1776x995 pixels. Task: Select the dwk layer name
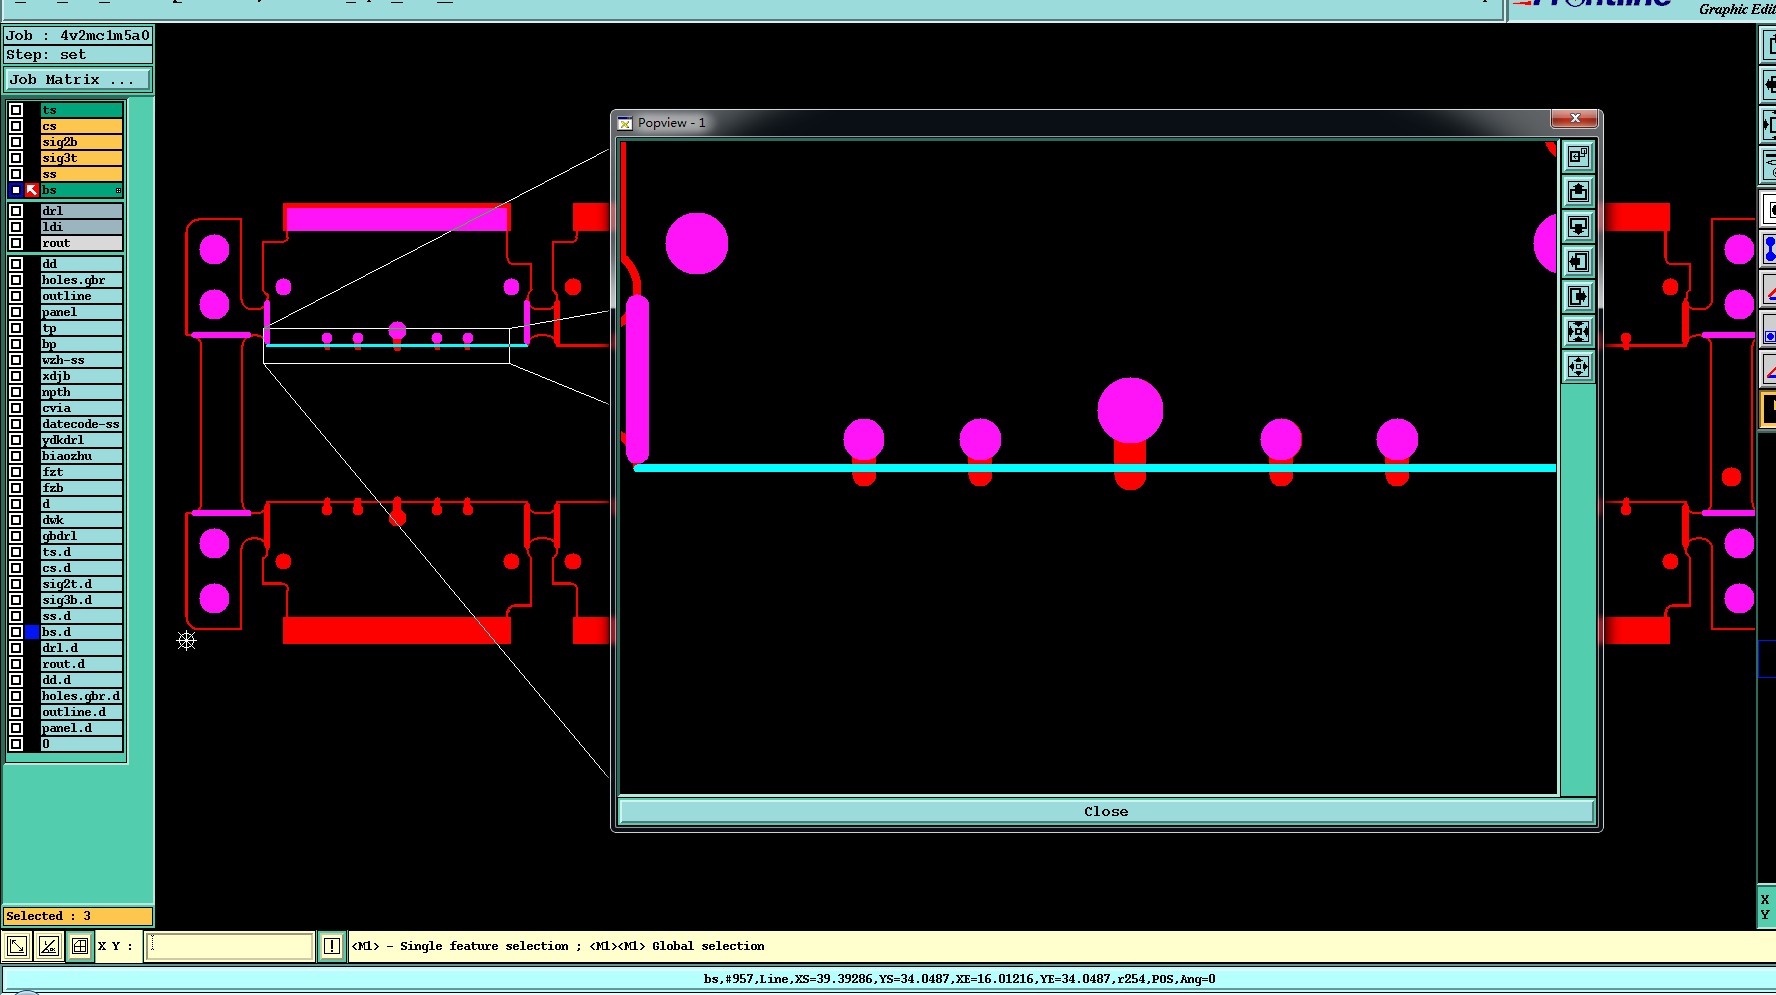(x=81, y=520)
